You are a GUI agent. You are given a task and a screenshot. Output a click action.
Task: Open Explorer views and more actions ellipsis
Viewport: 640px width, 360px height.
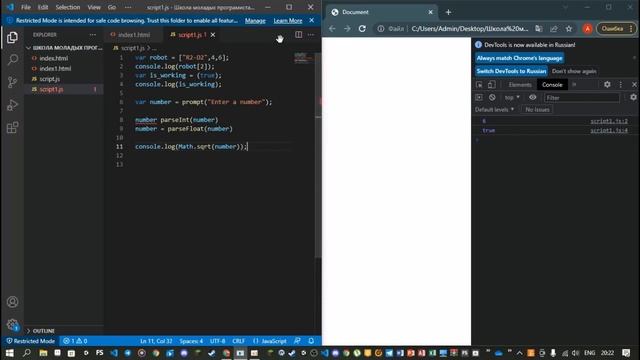tap(93, 35)
